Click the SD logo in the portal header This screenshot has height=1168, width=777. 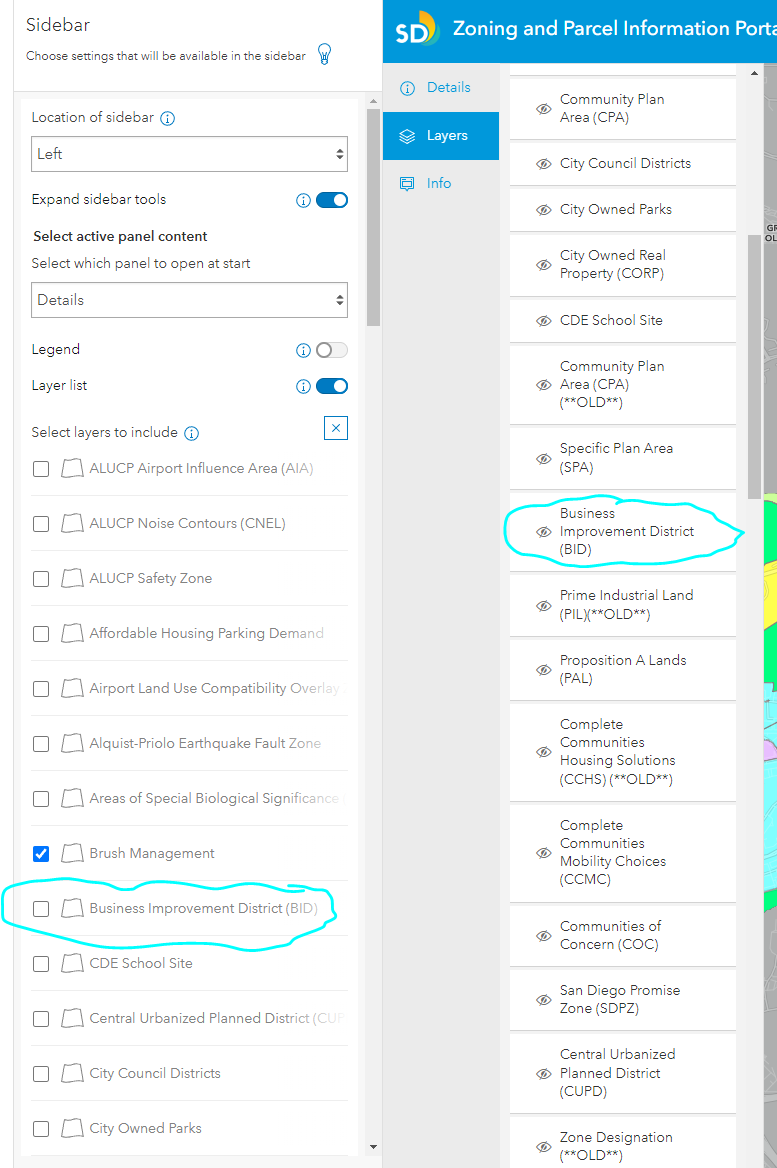tap(417, 28)
